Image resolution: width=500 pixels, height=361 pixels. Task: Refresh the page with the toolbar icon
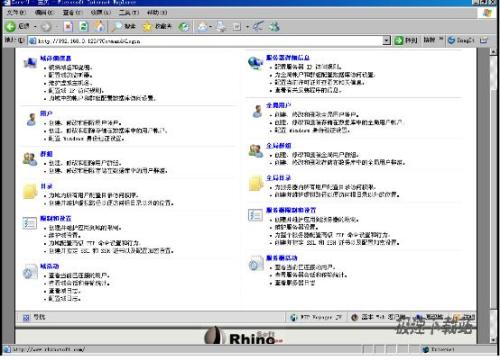coord(84,26)
